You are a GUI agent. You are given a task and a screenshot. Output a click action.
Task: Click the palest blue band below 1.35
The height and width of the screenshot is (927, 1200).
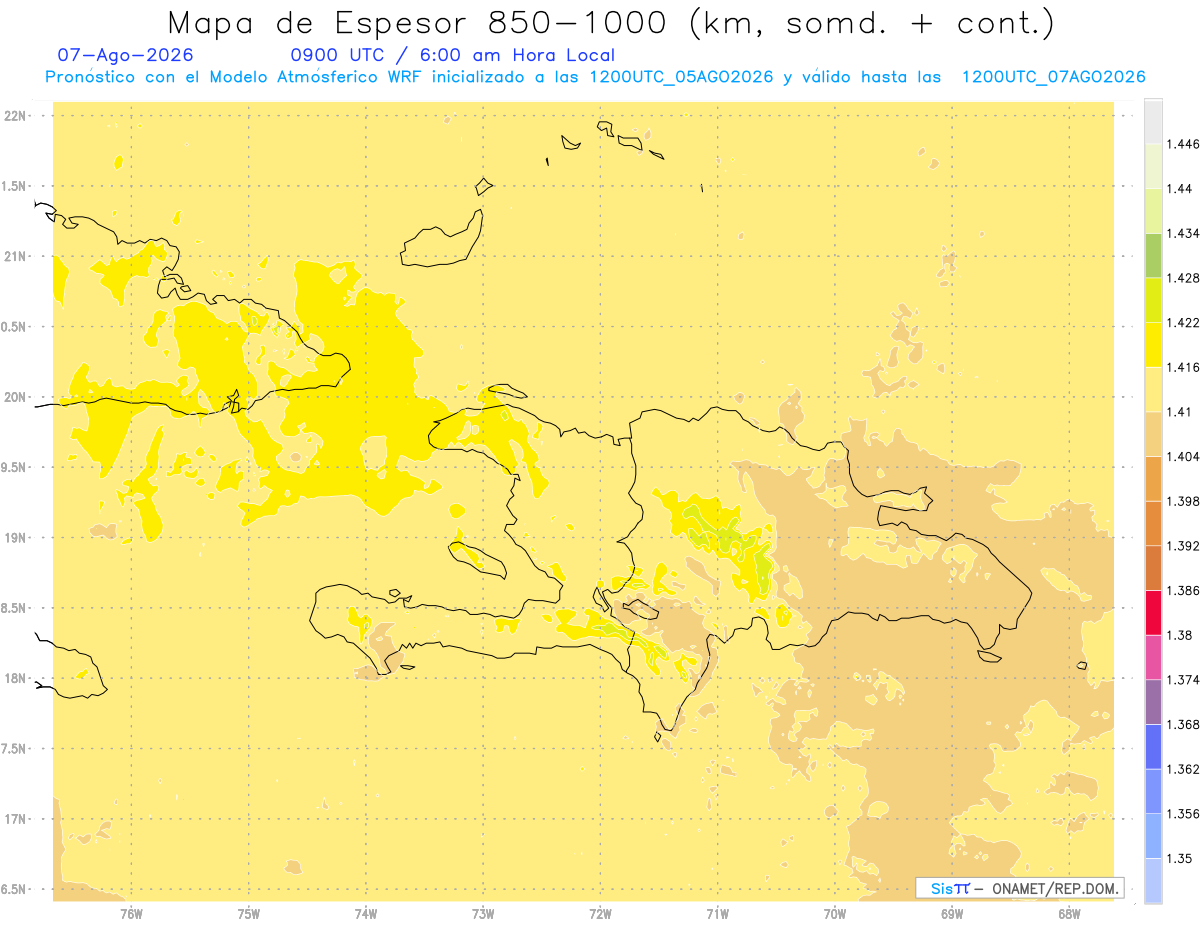(1153, 880)
